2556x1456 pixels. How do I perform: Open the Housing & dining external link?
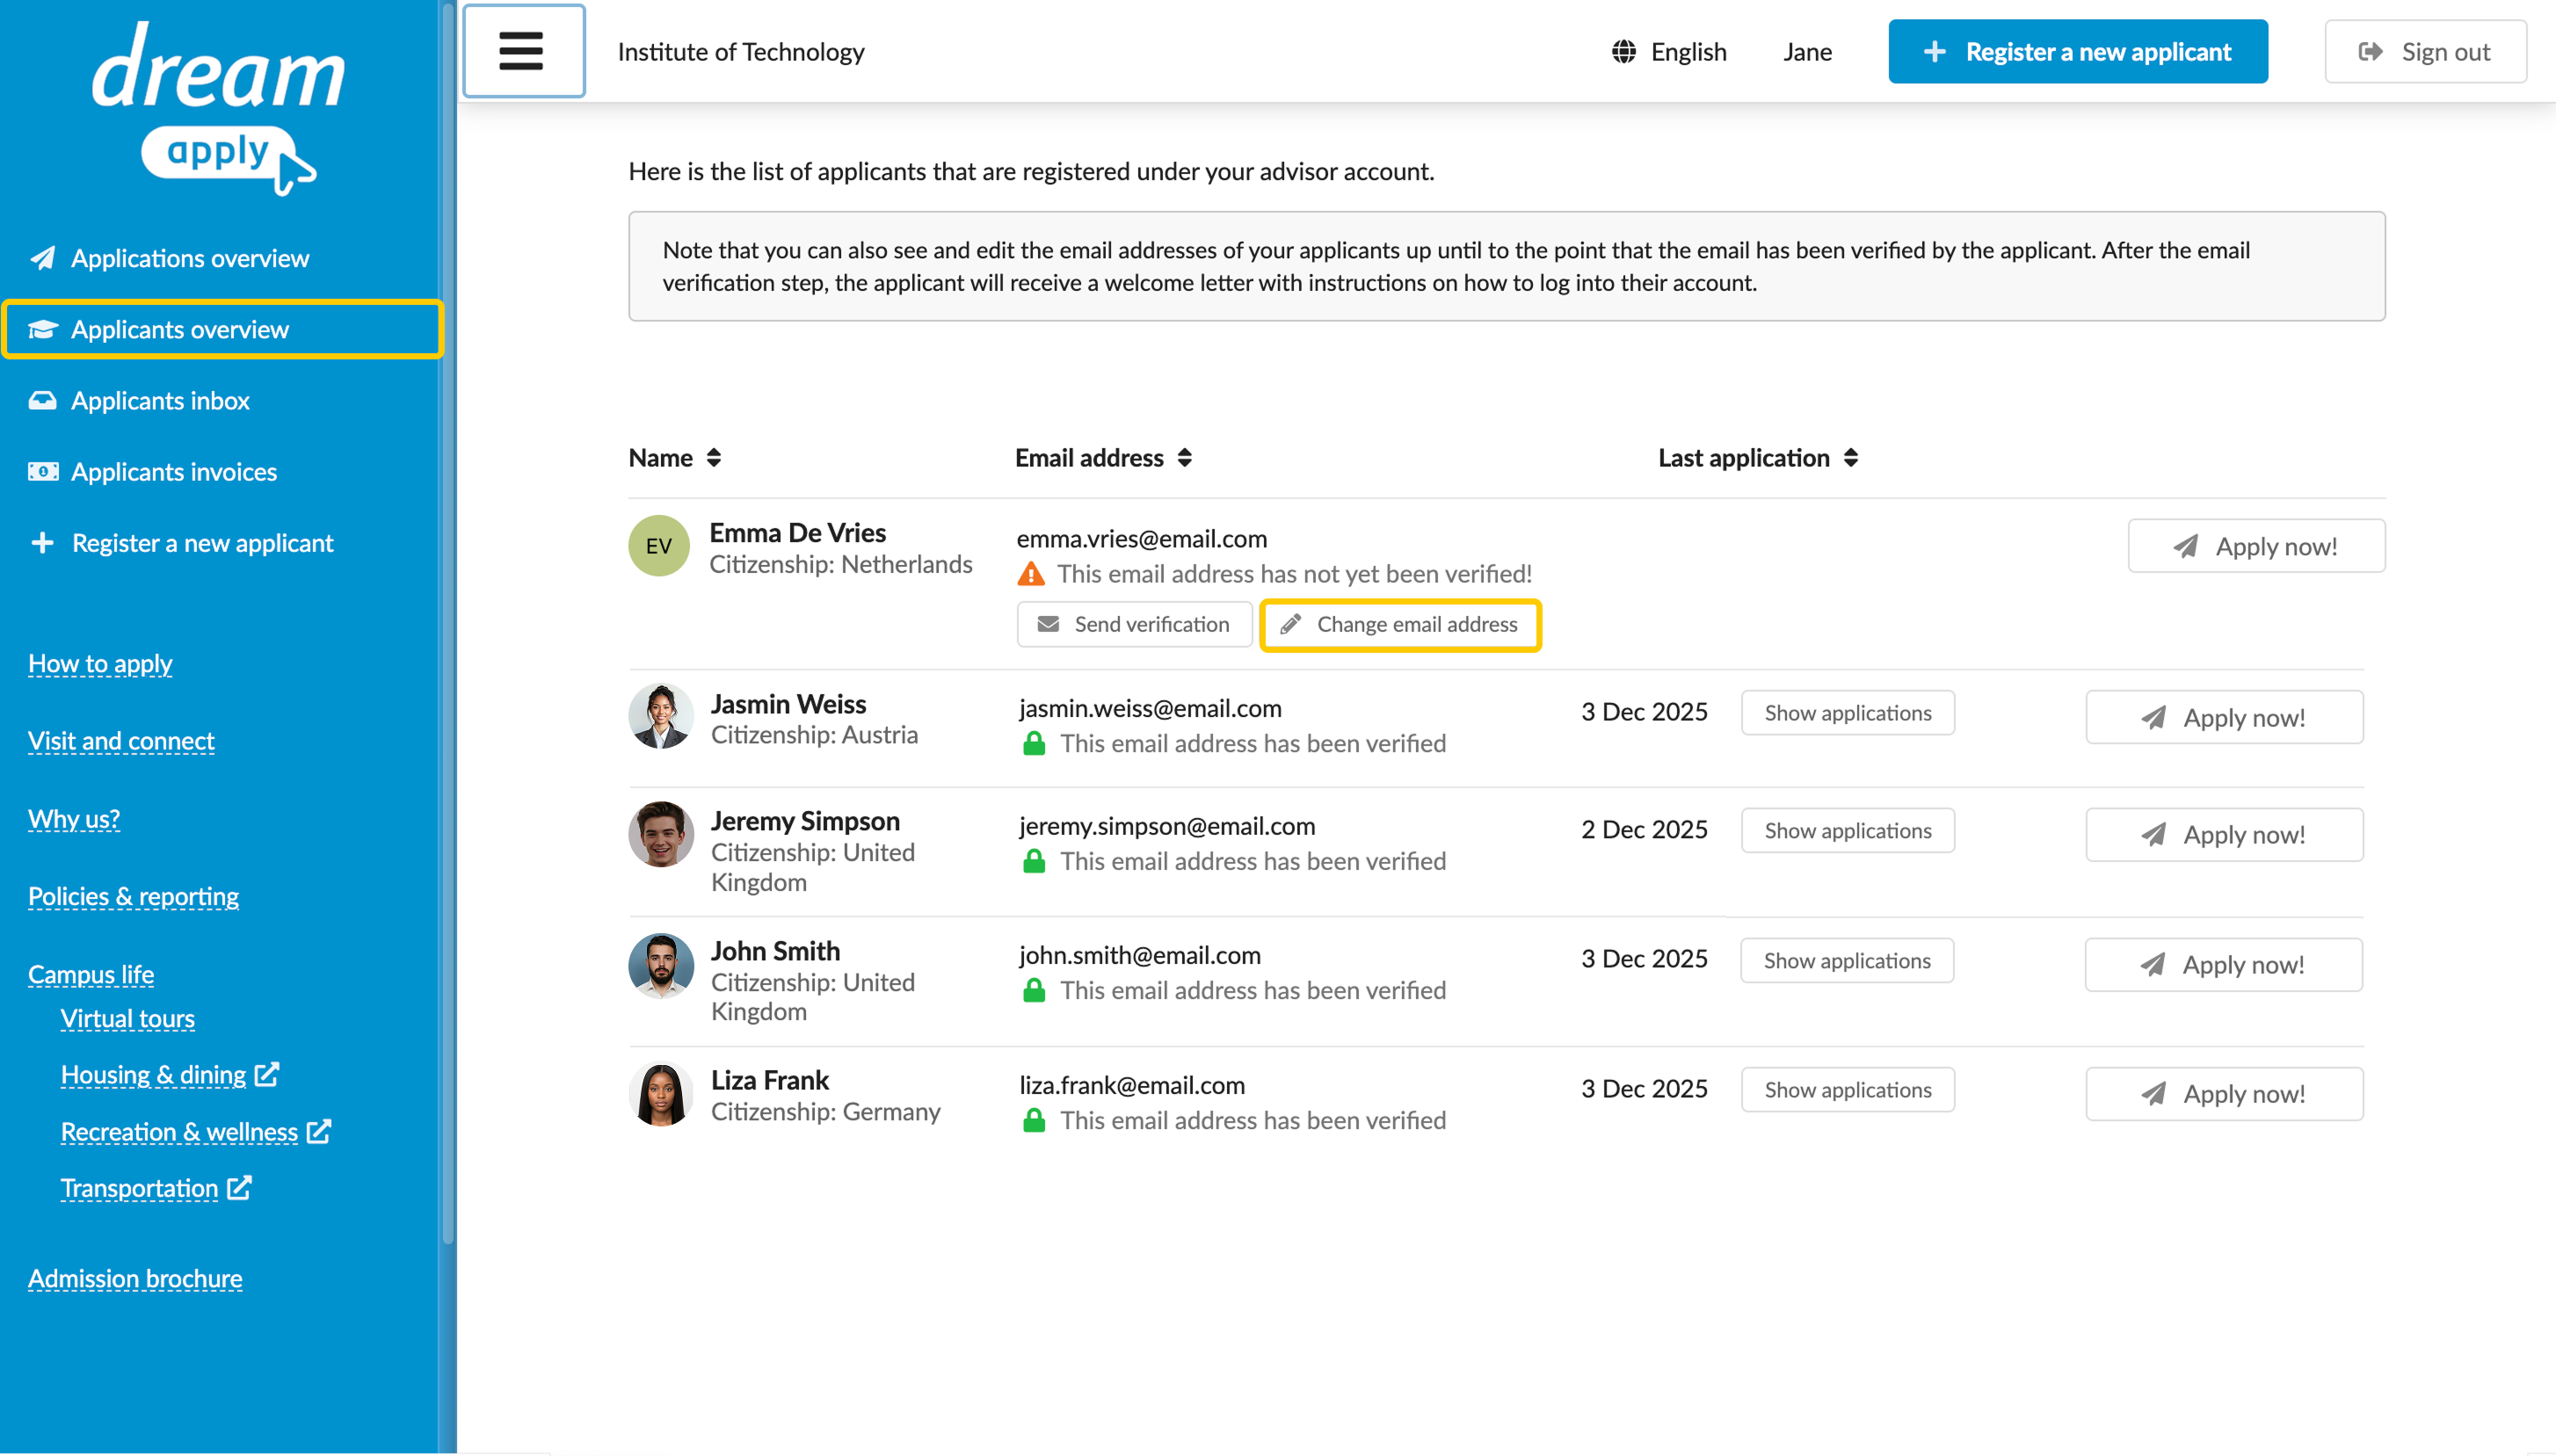tap(170, 1075)
